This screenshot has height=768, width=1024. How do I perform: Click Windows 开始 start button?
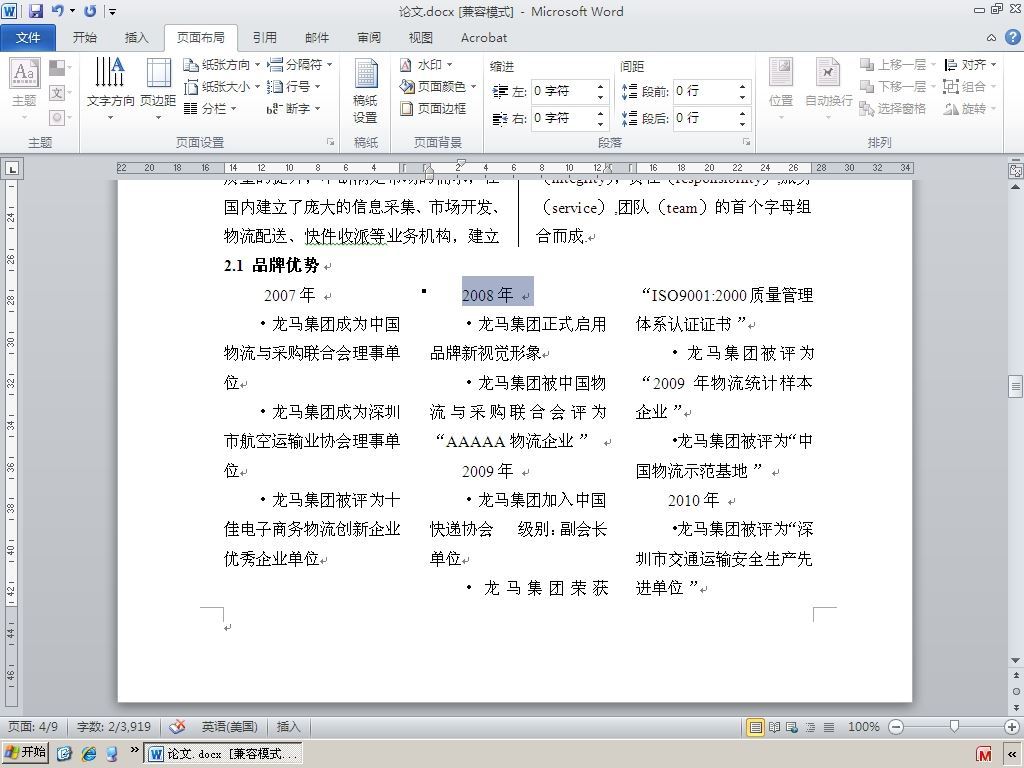tap(26, 753)
